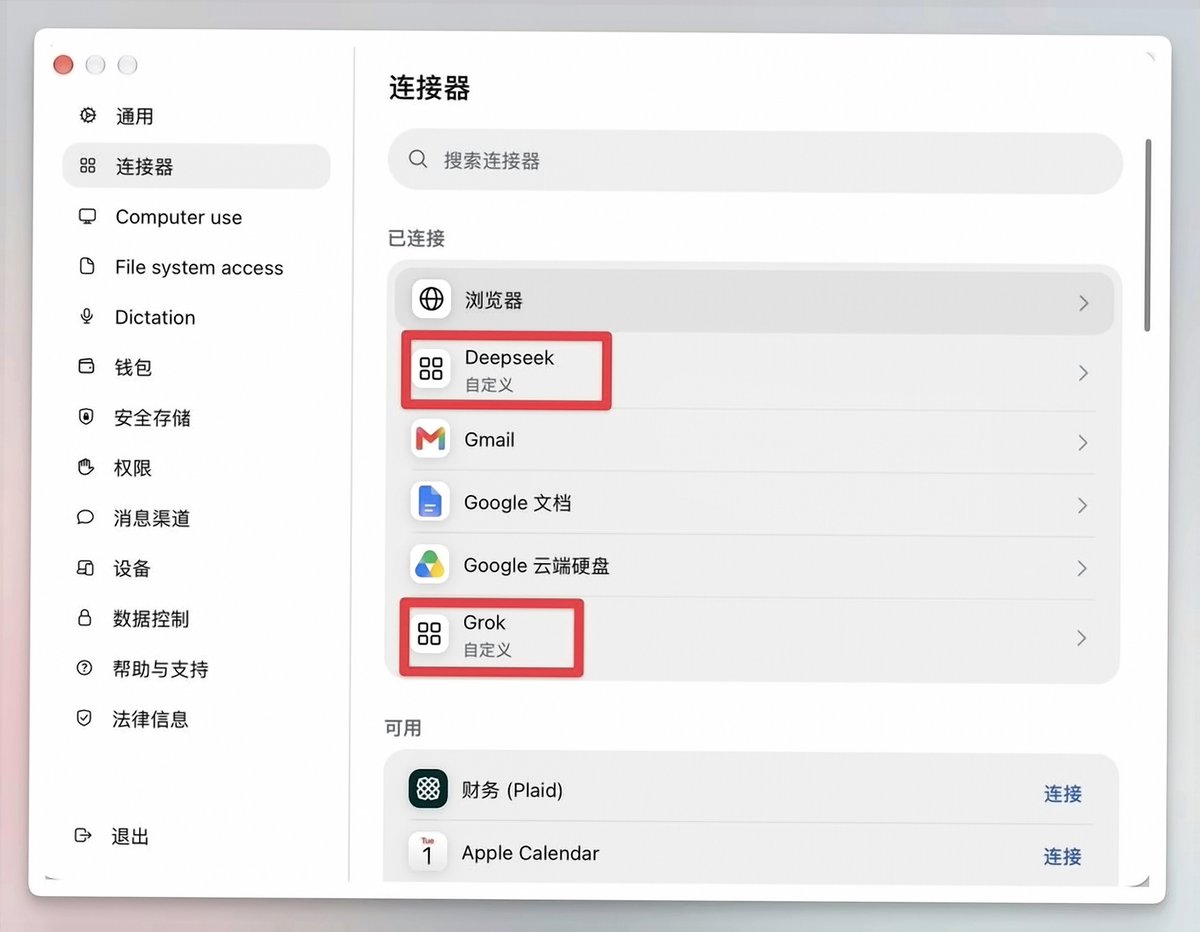Click the Plaid finance icon
The image size is (1200, 932).
point(428,789)
